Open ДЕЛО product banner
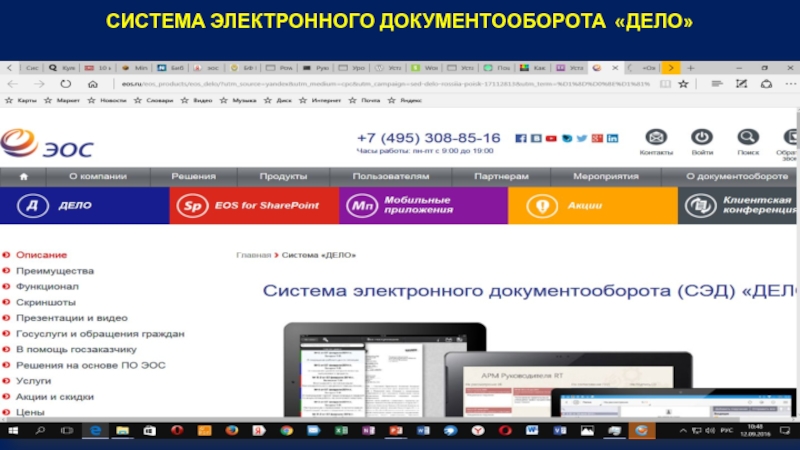800x450 pixels. click(85, 206)
